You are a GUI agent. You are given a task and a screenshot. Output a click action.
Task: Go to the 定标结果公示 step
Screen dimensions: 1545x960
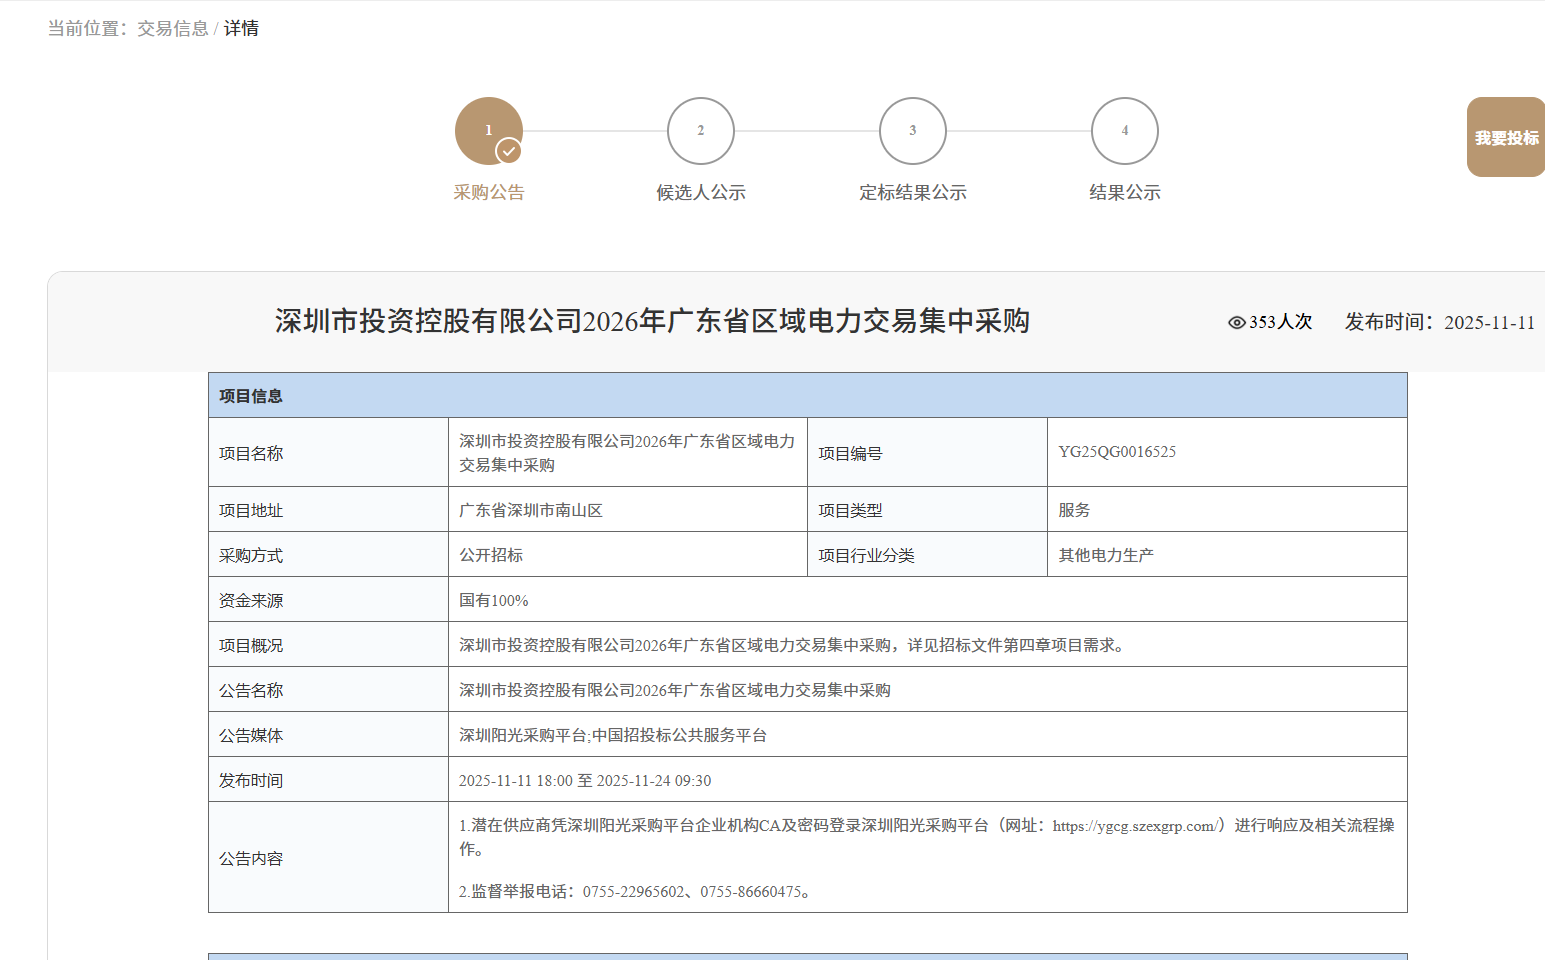click(x=912, y=193)
